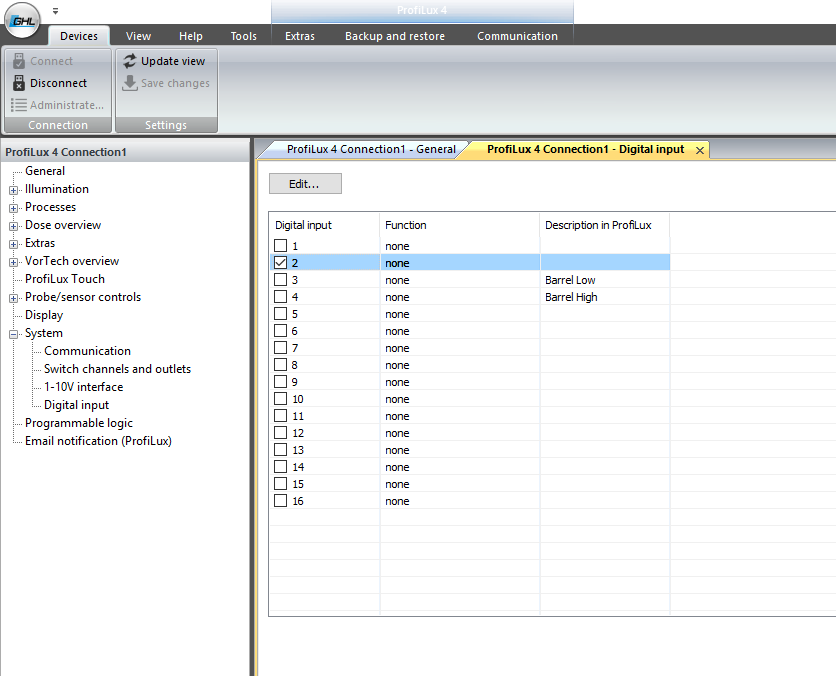Open the Help ribbon tab
The height and width of the screenshot is (676, 836).
190,36
